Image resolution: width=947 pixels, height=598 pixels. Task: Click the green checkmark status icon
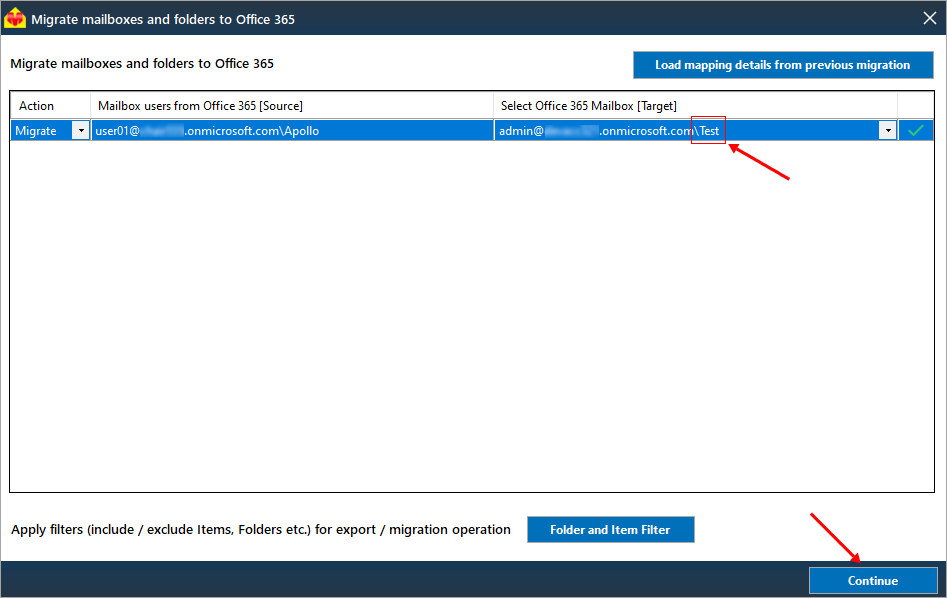[x=915, y=130]
